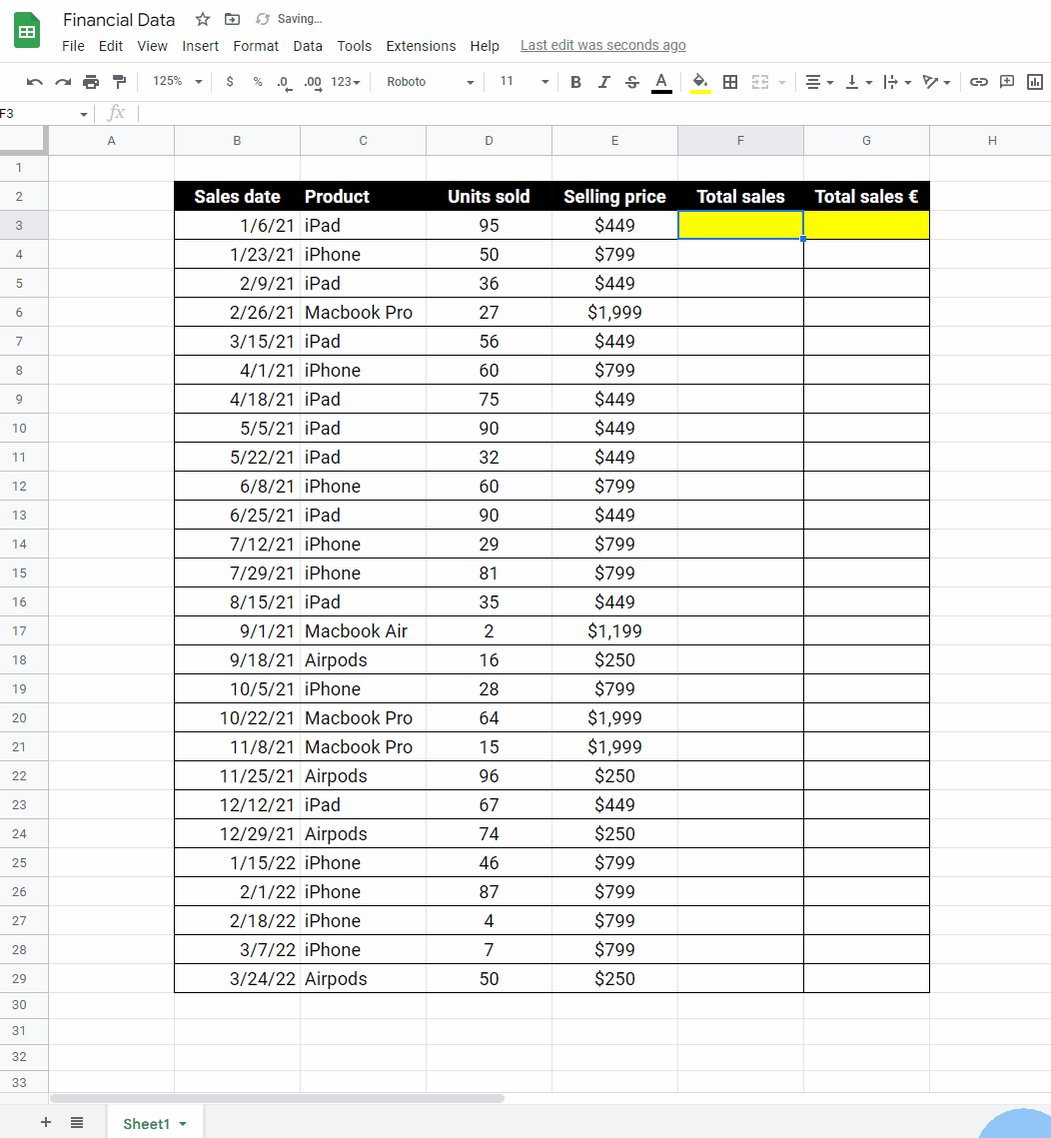This screenshot has width=1051, height=1138.
Task: Click the insert link icon
Action: coord(978,82)
